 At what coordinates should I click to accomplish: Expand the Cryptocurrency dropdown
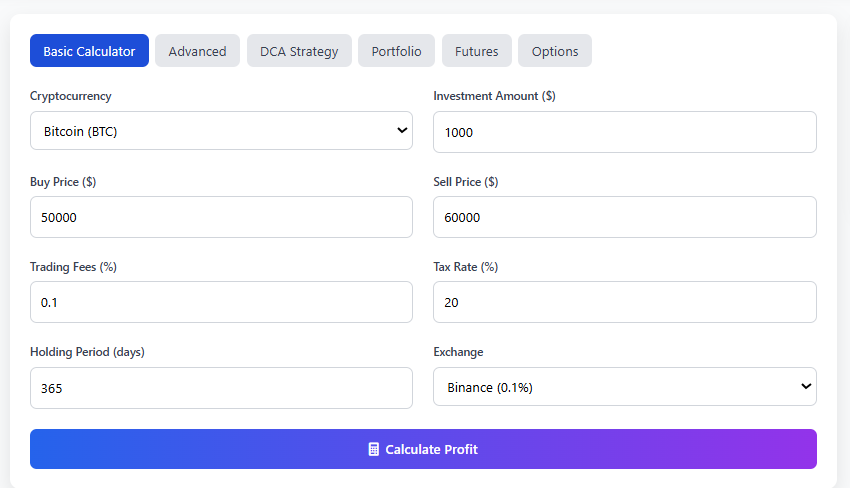tap(221, 131)
